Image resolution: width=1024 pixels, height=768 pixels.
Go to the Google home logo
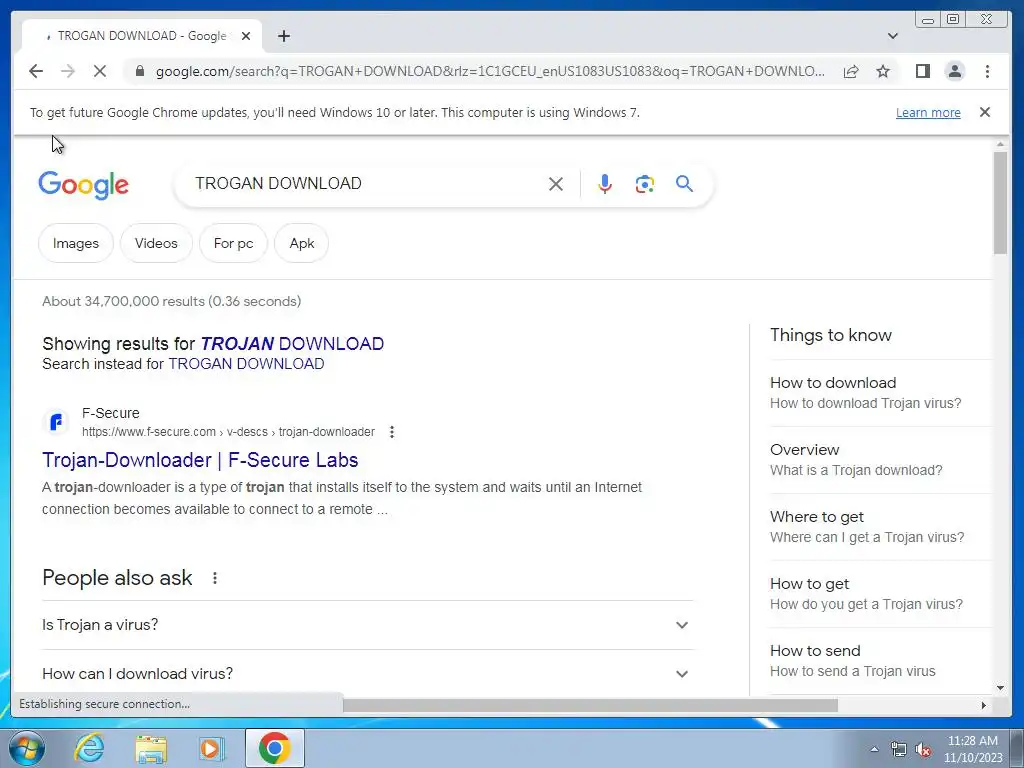click(84, 185)
